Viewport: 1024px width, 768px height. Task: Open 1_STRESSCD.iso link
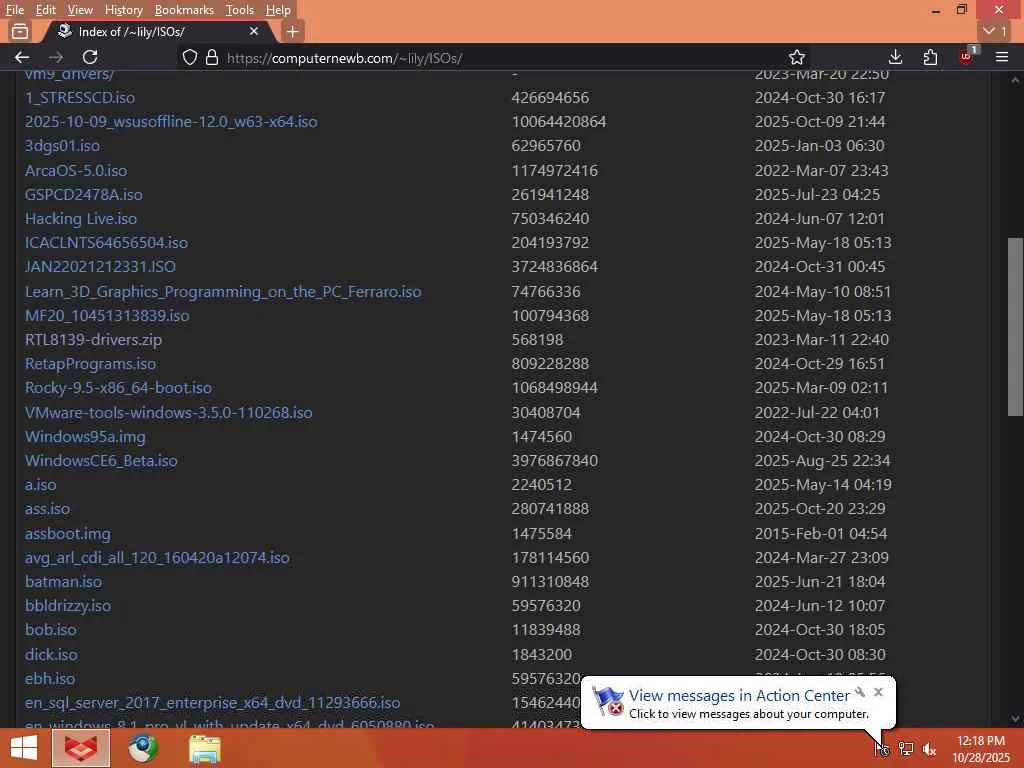click(x=80, y=97)
